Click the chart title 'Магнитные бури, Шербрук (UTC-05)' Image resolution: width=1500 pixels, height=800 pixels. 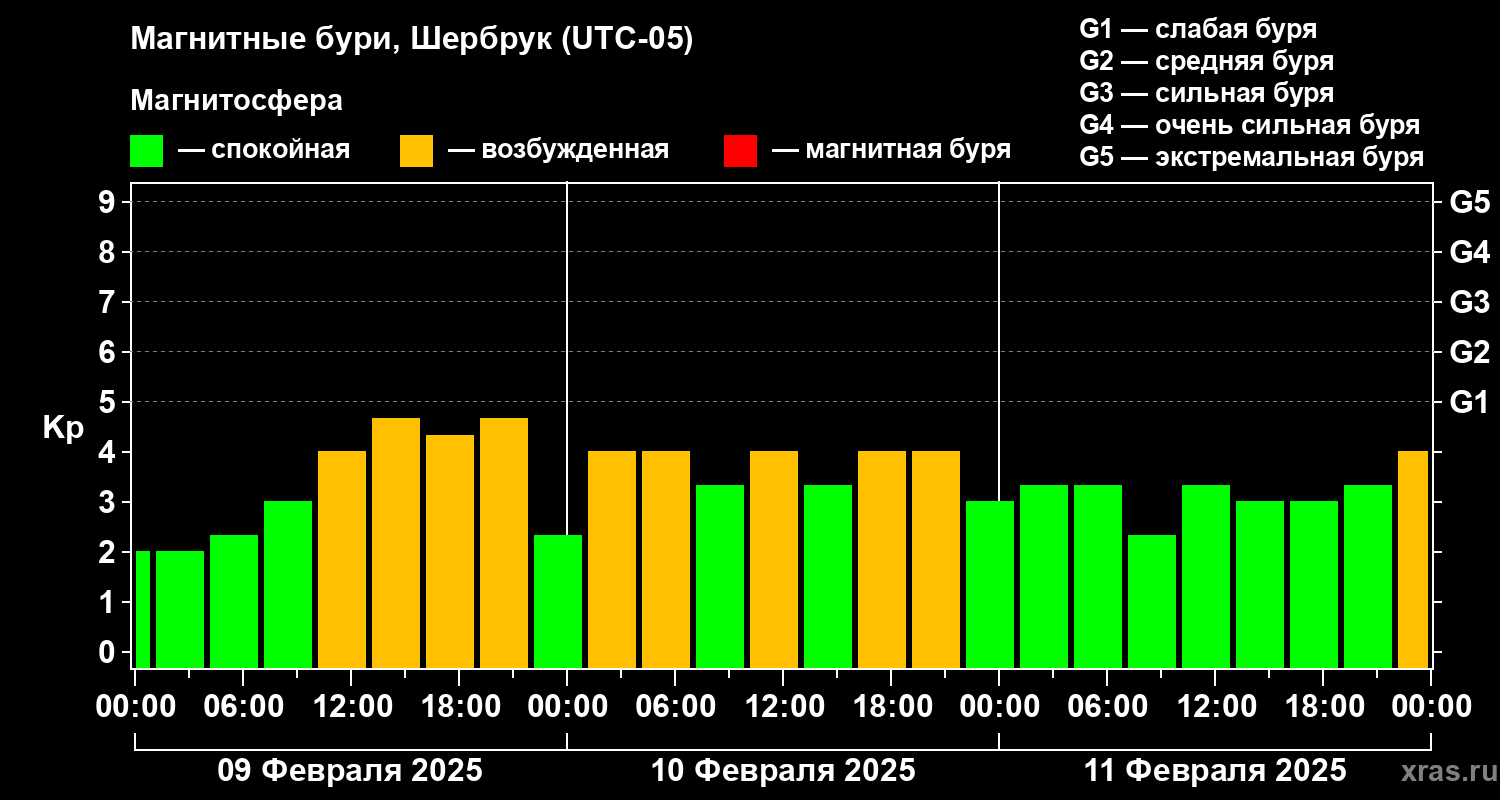[x=411, y=40]
